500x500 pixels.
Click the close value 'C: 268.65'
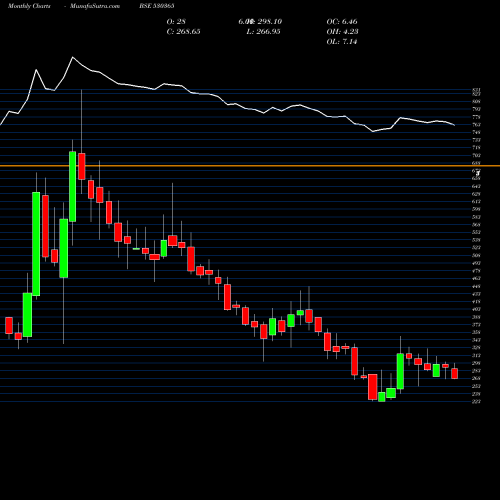point(183,32)
